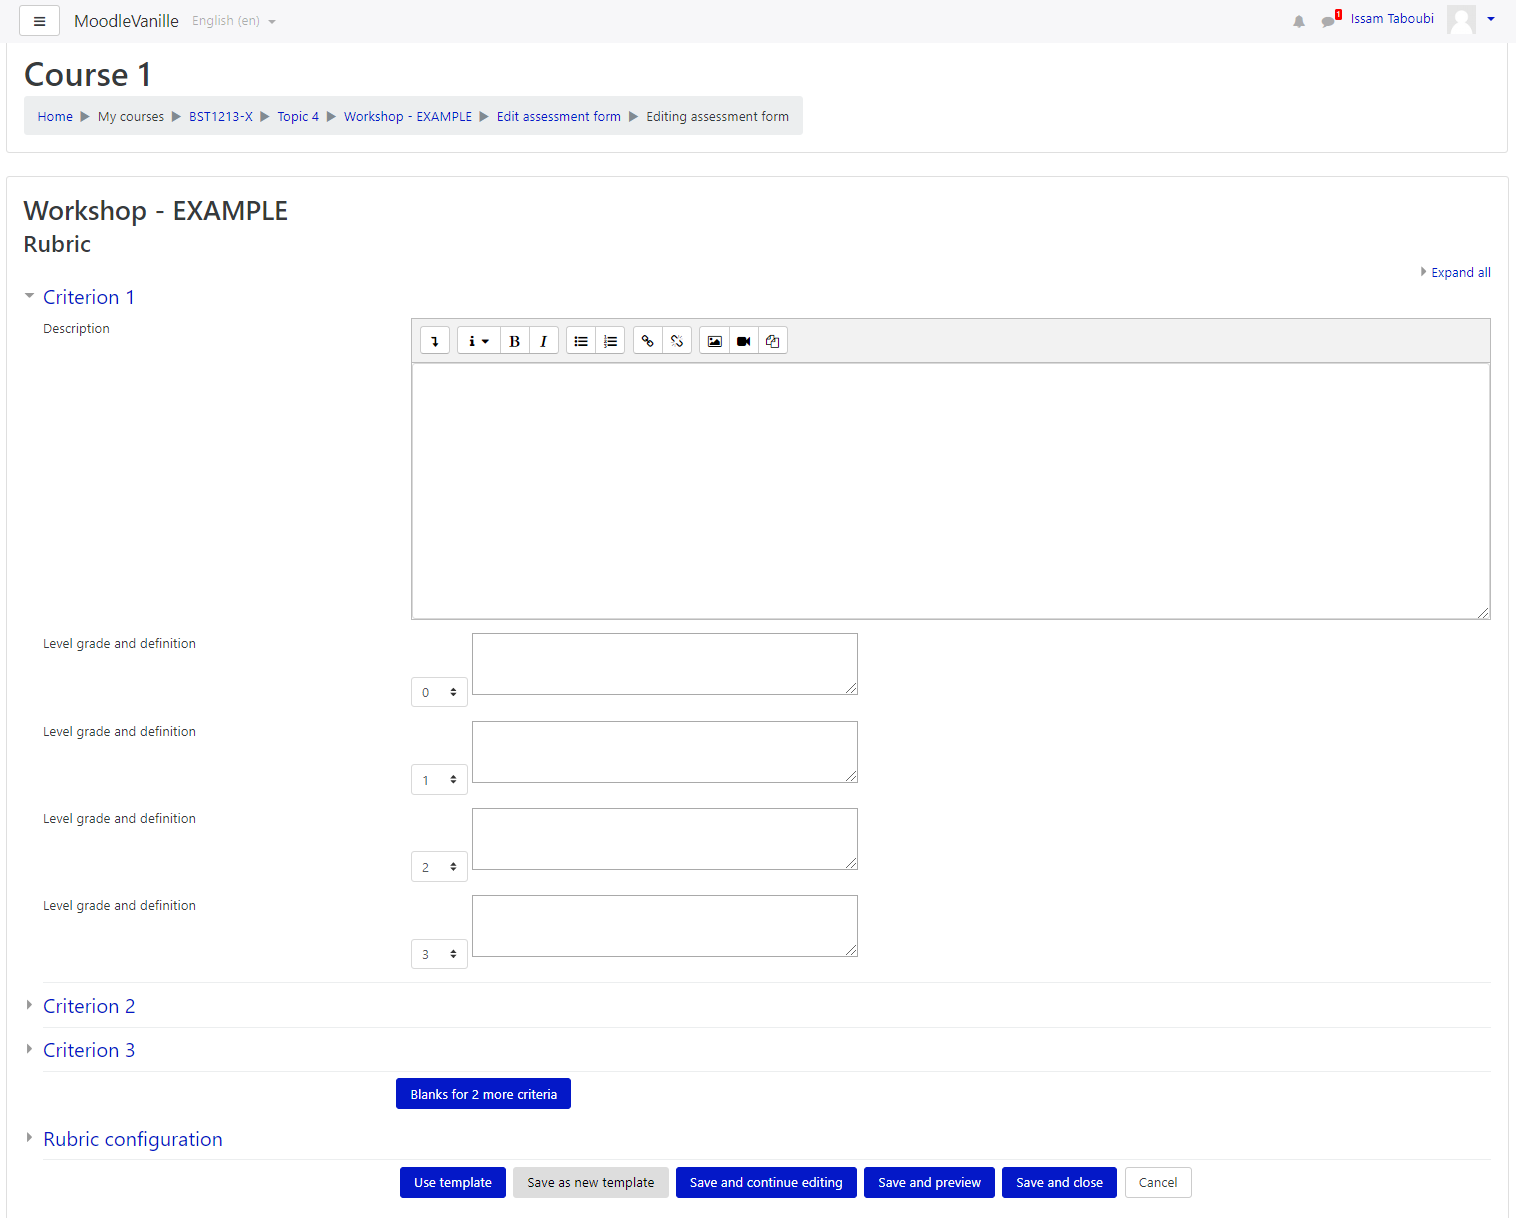This screenshot has height=1218, width=1516.
Task: Toggle italic formatting in editor
Action: pyautogui.click(x=544, y=341)
